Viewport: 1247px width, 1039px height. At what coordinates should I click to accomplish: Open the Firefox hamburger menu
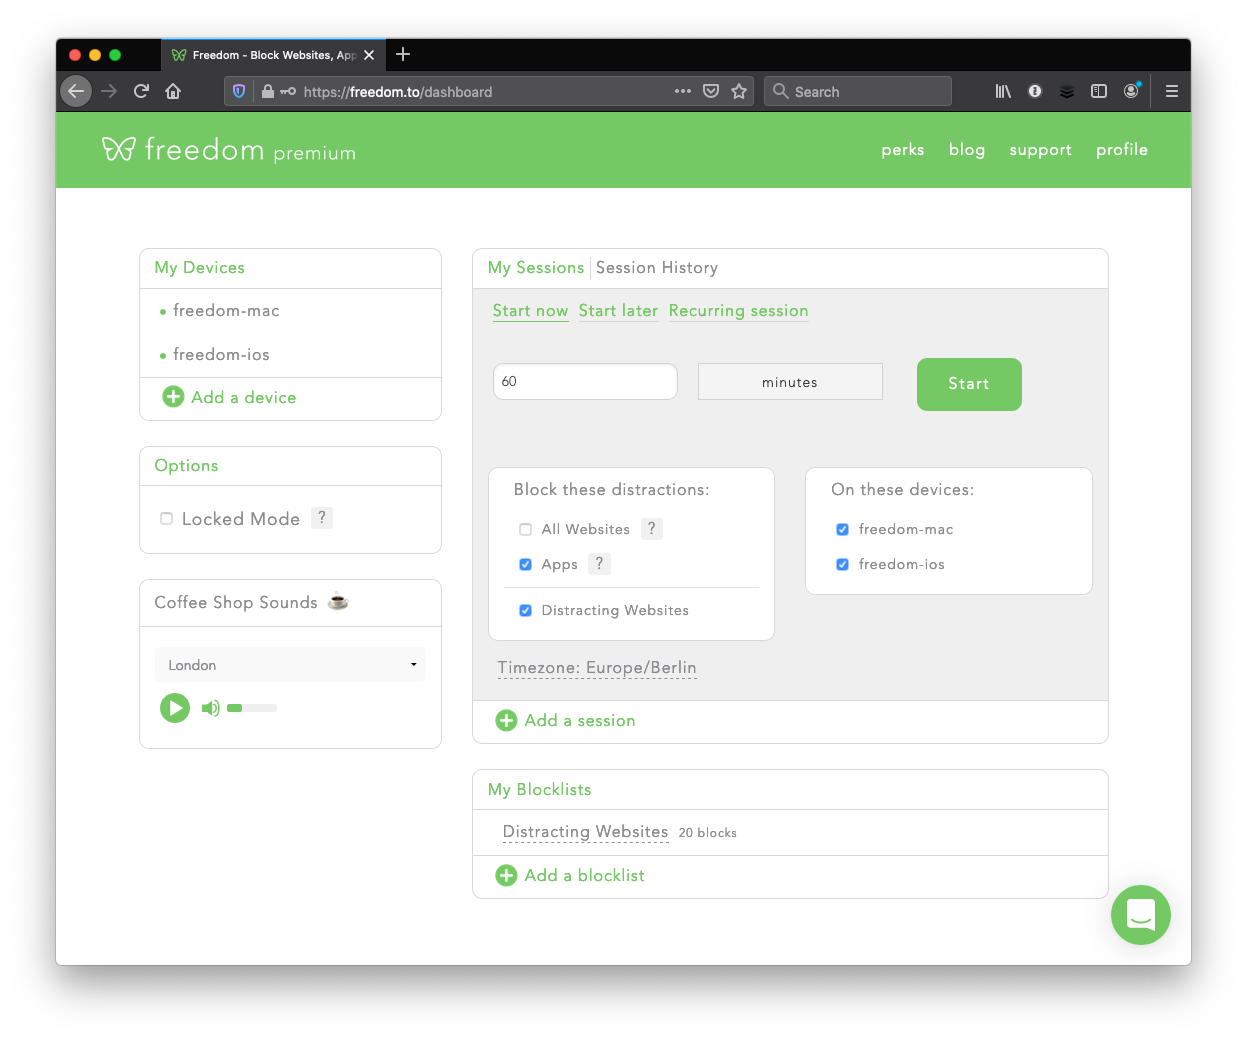pos(1172,91)
